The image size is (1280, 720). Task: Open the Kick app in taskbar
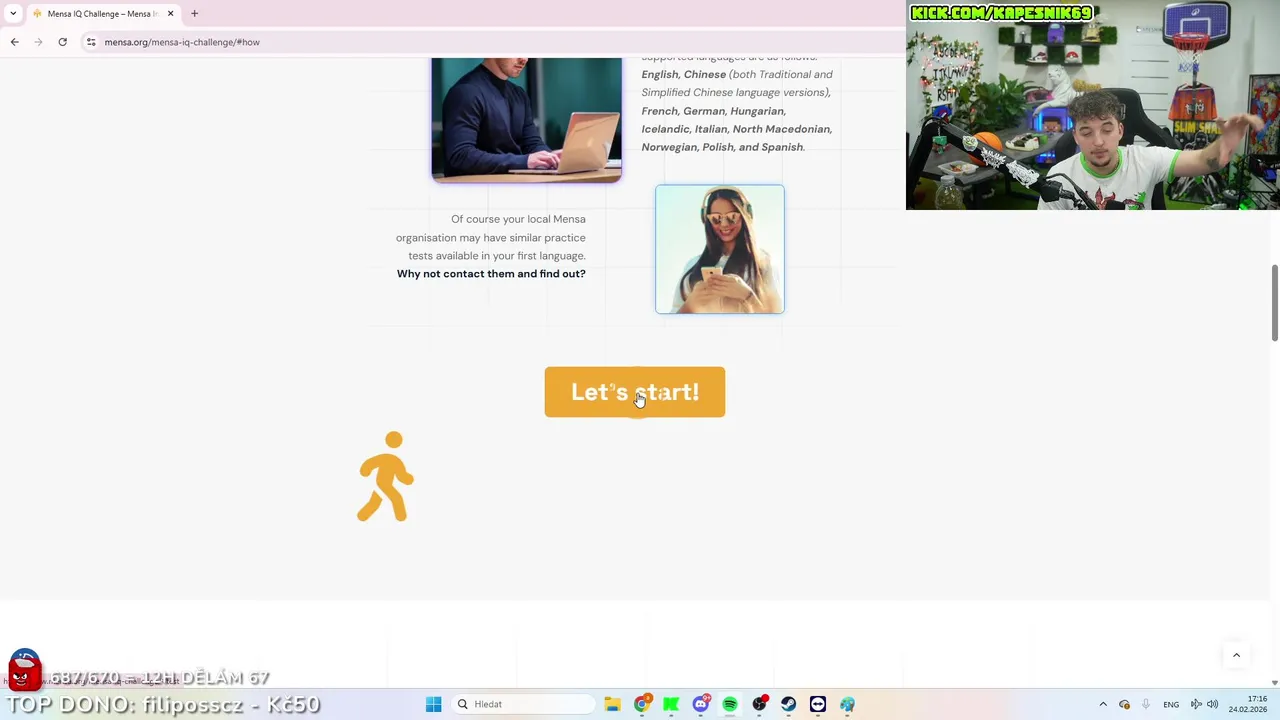(671, 704)
